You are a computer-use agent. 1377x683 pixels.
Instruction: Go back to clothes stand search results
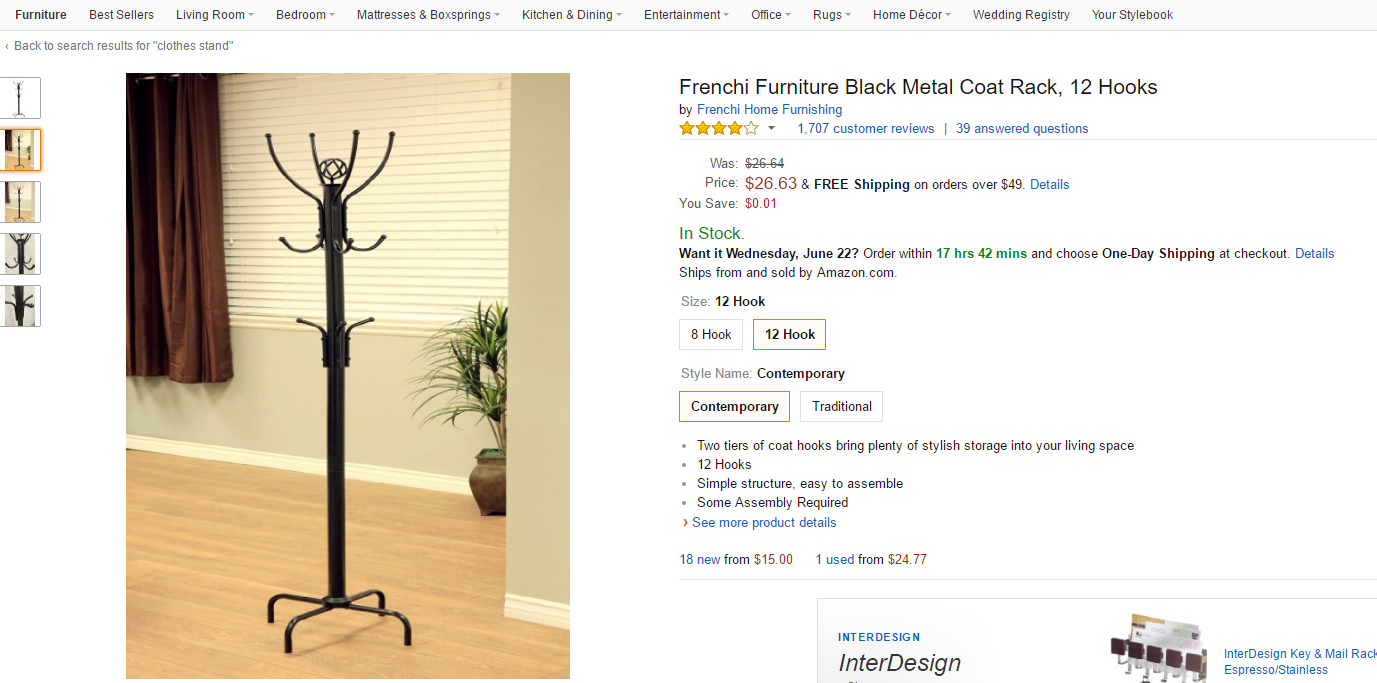pyautogui.click(x=123, y=46)
